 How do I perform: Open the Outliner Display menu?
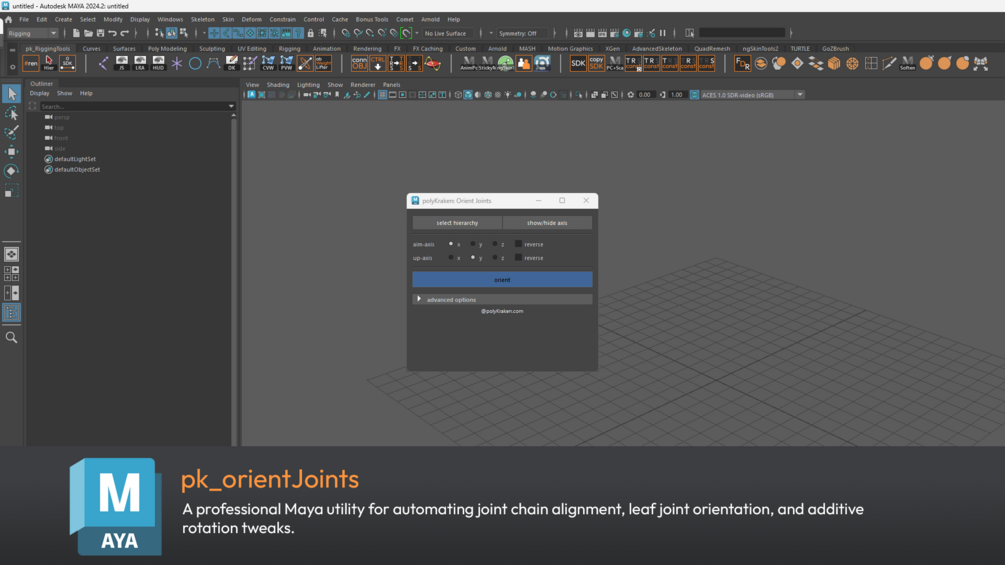pos(40,94)
